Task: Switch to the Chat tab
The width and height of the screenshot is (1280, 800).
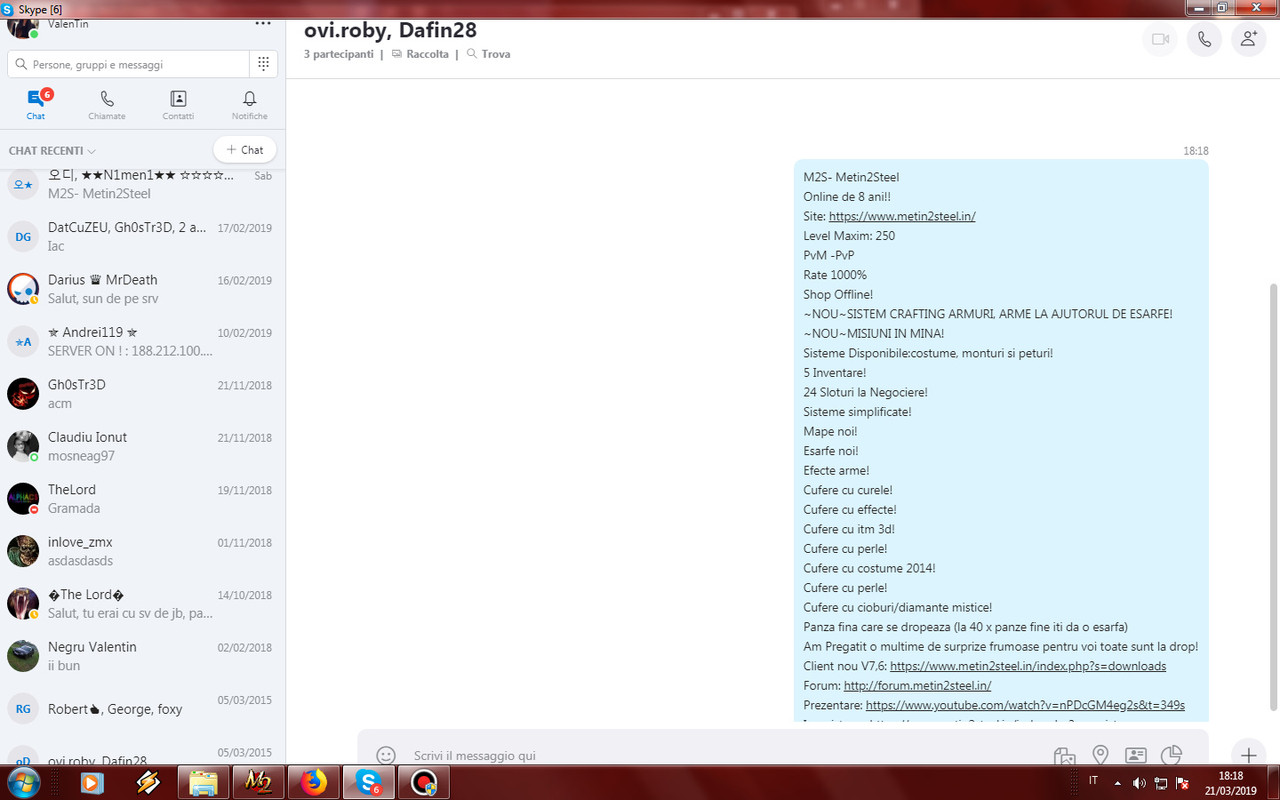Action: [36, 104]
